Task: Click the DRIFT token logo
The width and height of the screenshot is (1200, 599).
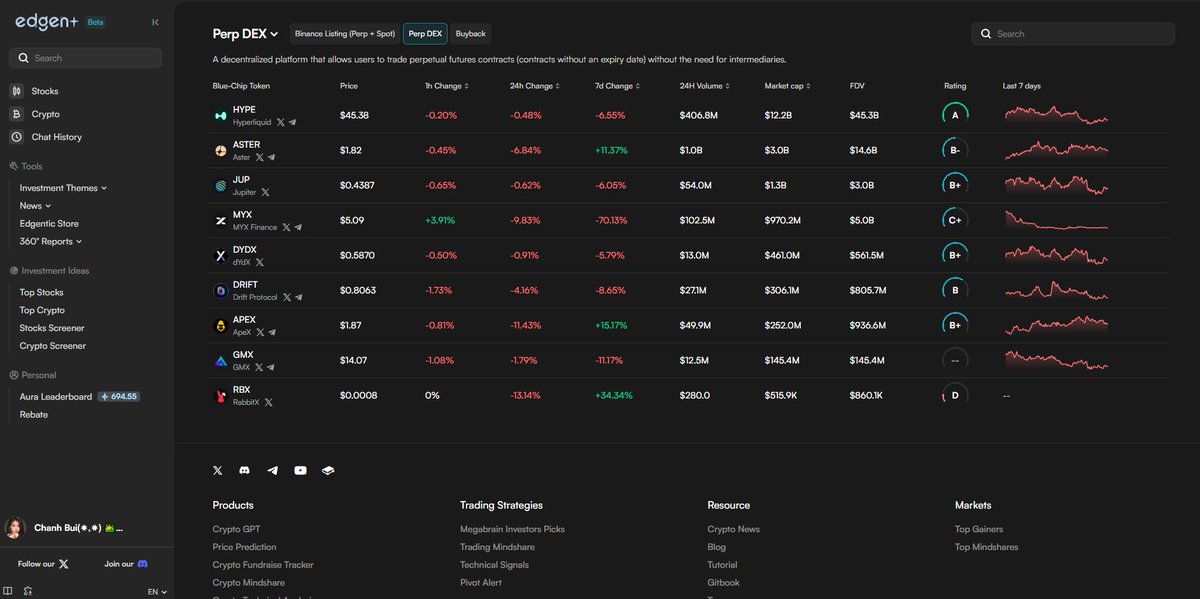Action: [221, 291]
